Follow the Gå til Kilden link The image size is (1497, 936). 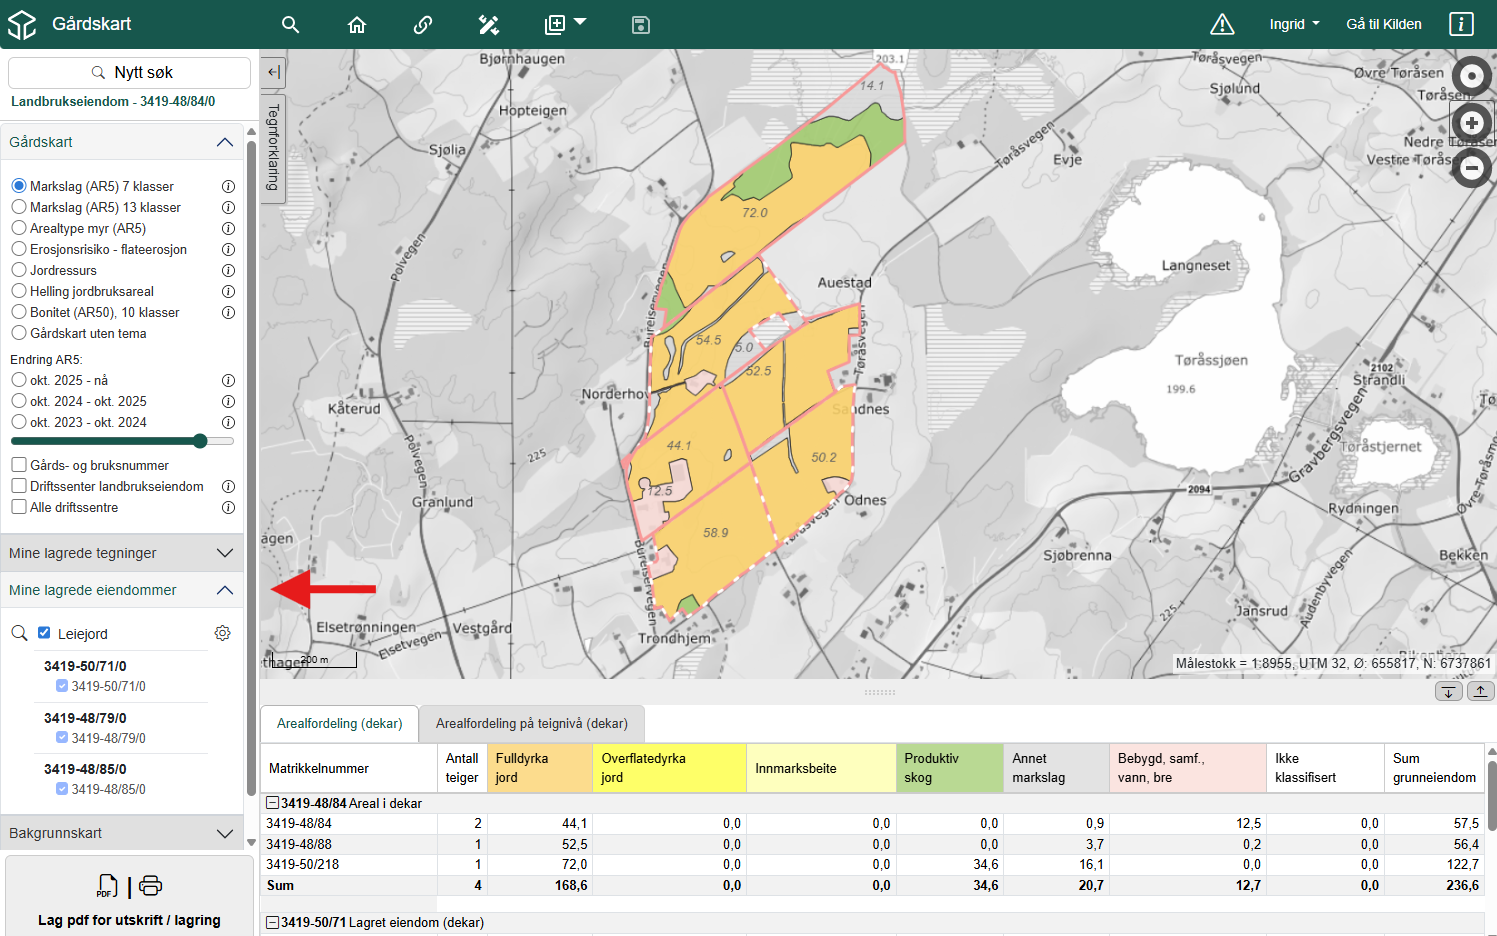[1383, 24]
